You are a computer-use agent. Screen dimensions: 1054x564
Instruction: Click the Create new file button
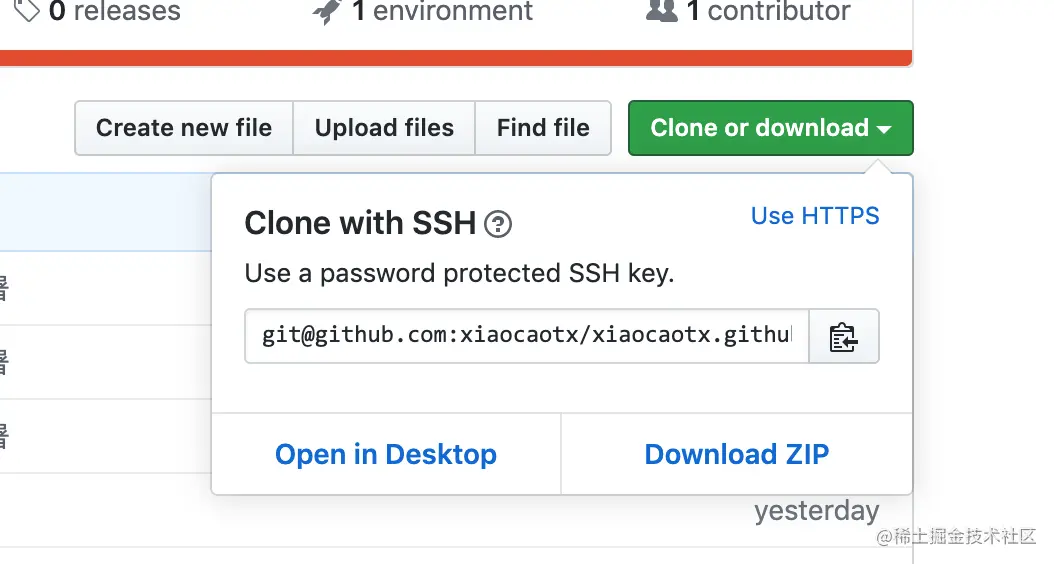[184, 128]
